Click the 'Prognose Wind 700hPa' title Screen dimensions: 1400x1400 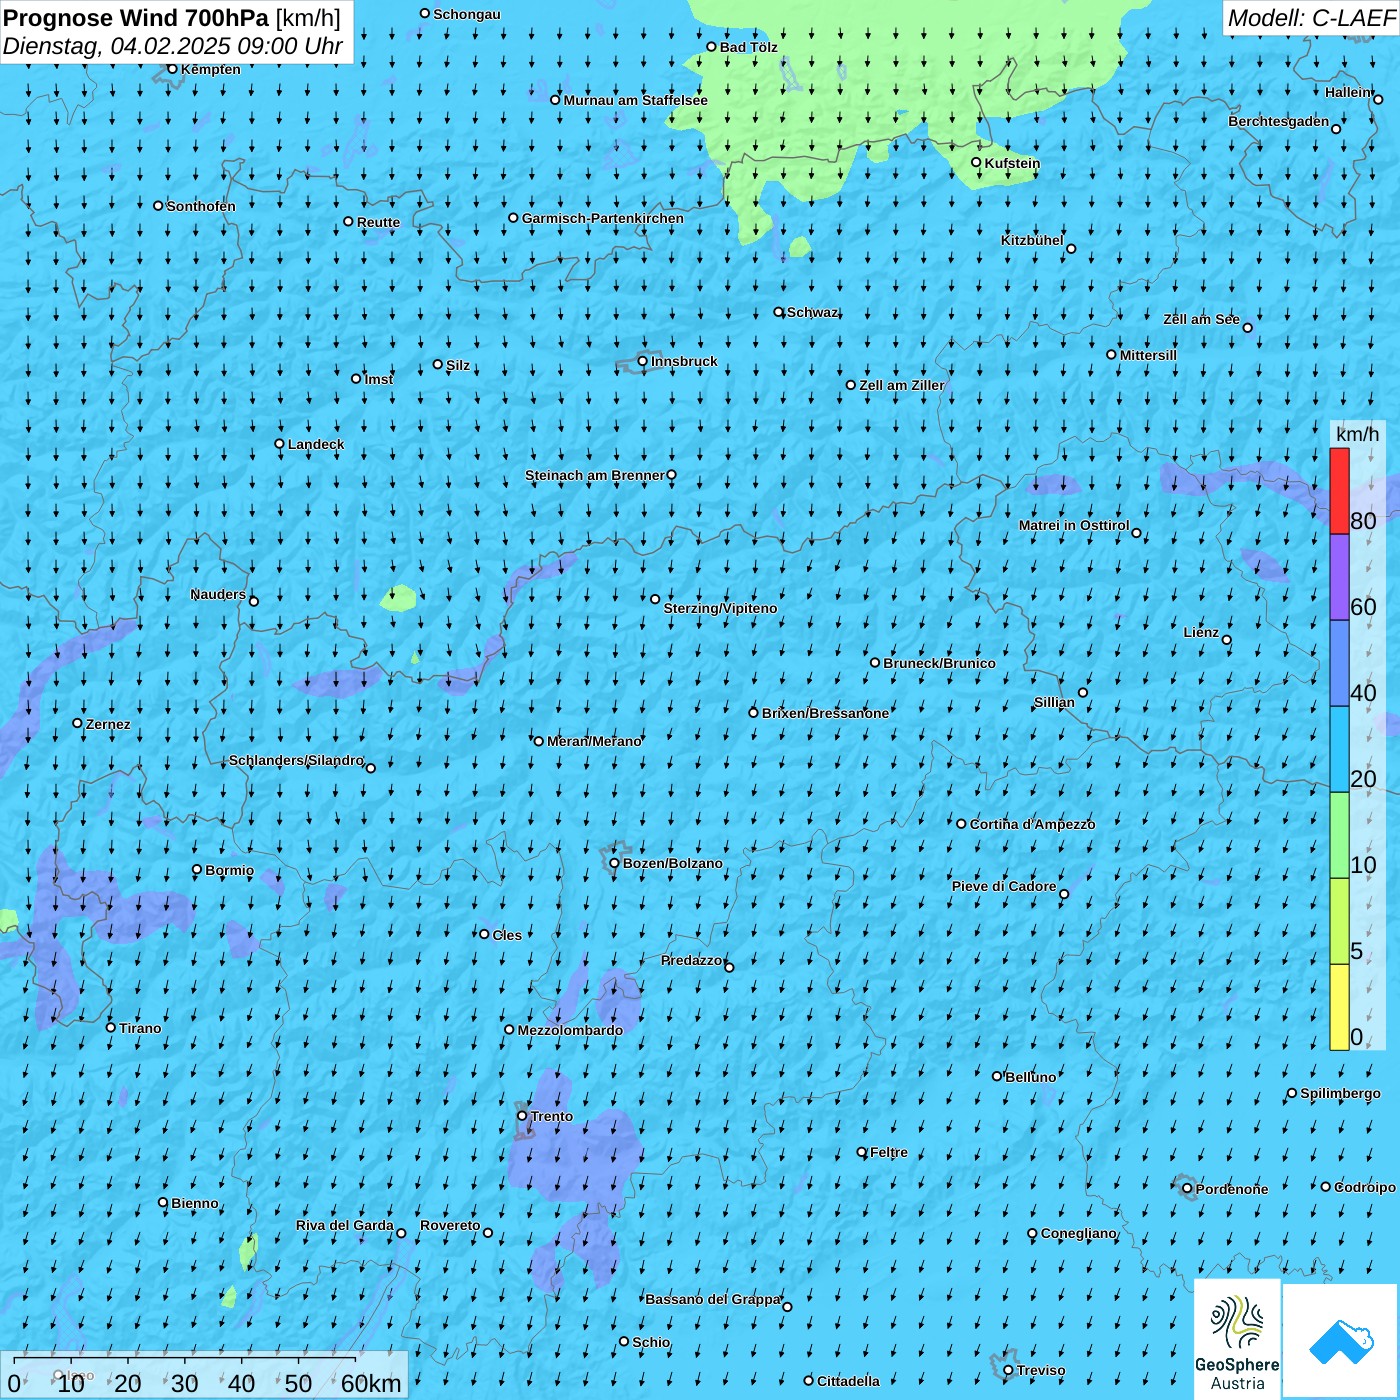pyautogui.click(x=137, y=17)
